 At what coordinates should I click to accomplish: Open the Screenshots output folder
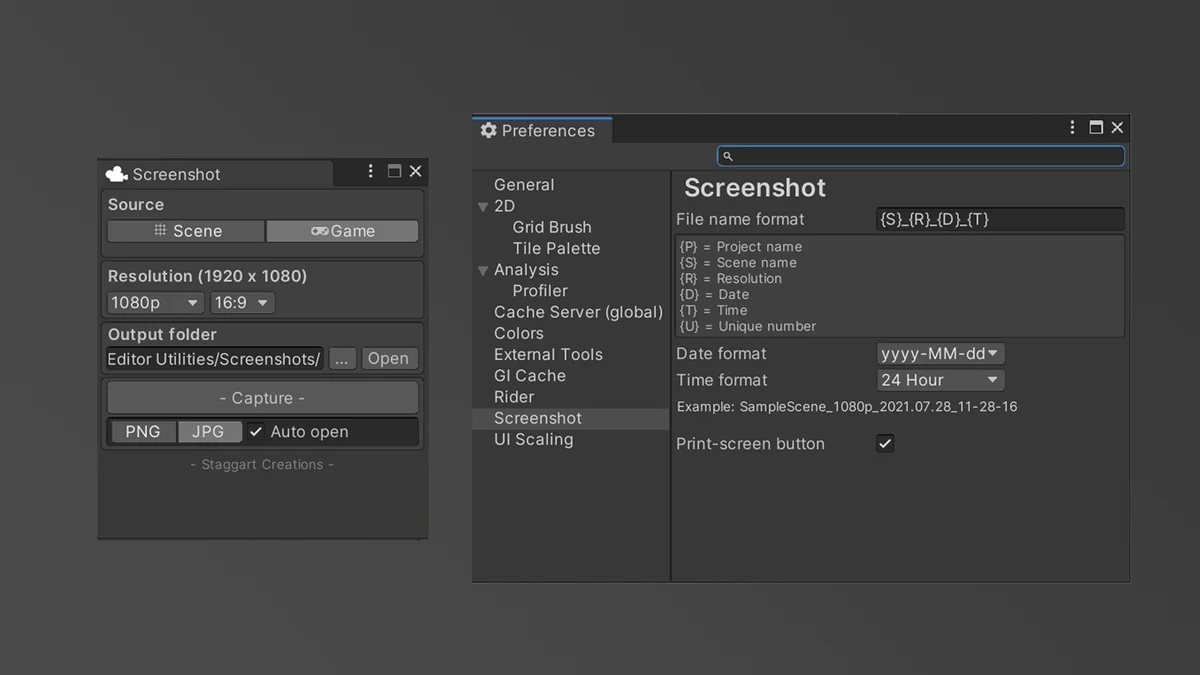pos(389,358)
